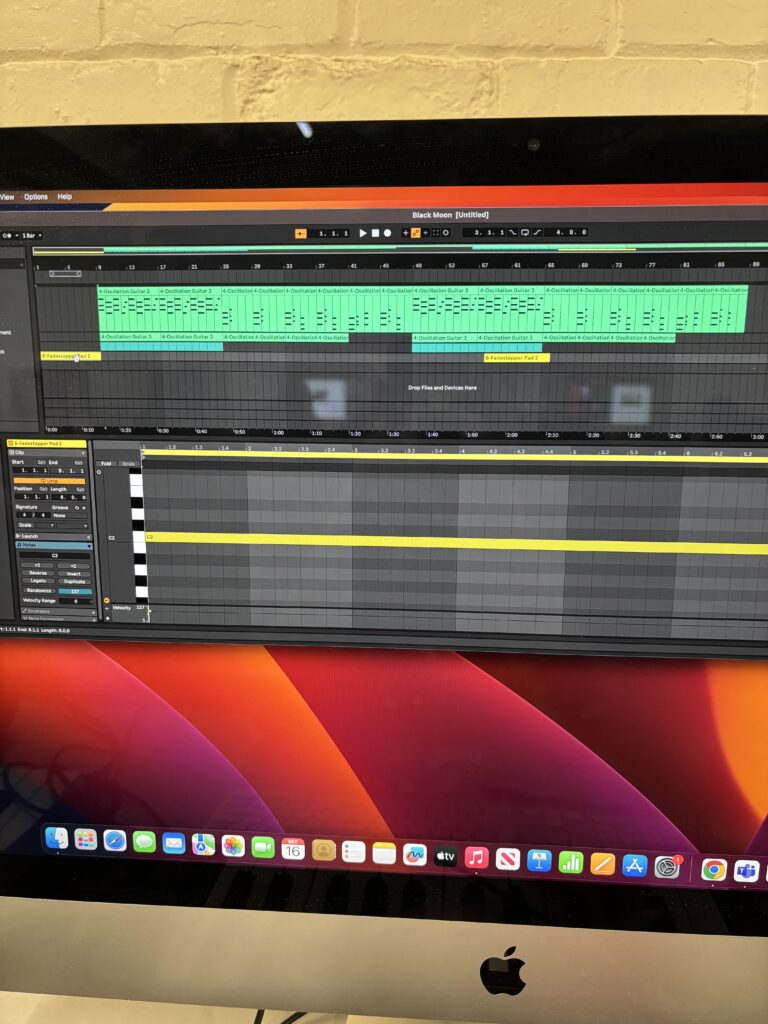Click the Duplicate button
The height and width of the screenshot is (1024, 768).
pyautogui.click(x=74, y=581)
